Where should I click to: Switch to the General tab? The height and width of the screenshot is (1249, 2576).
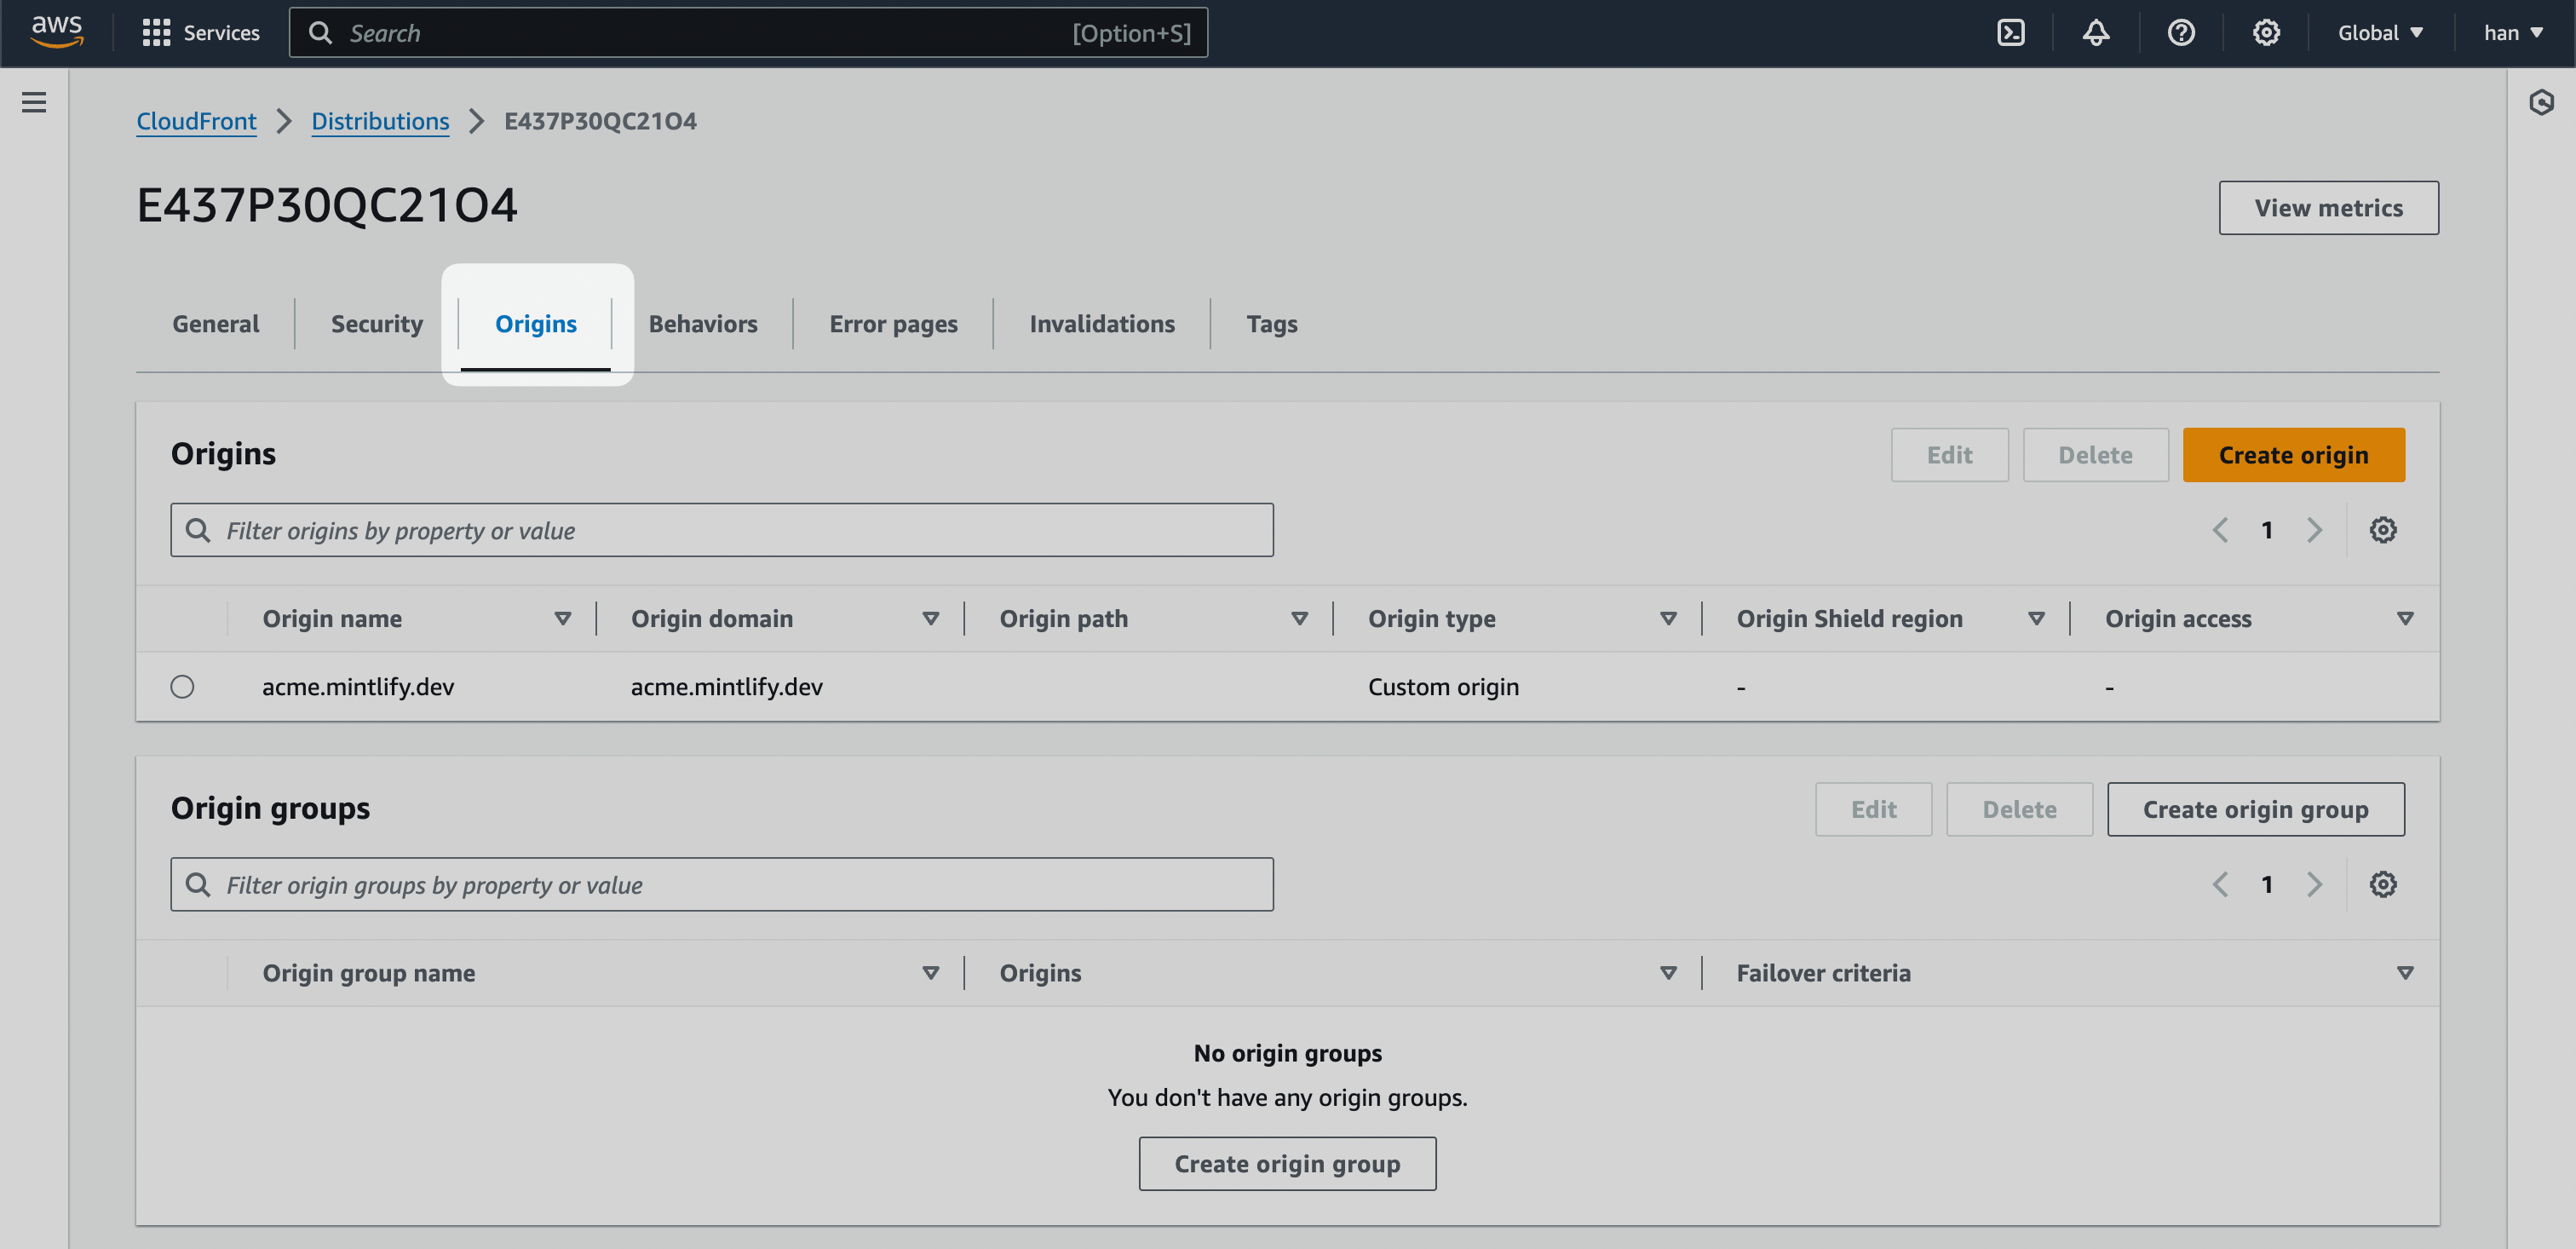click(215, 324)
